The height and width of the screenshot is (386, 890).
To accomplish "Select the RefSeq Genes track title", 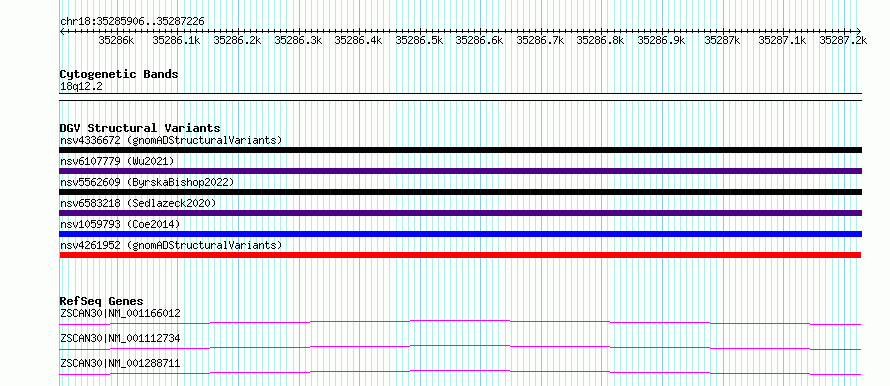I will point(101,301).
